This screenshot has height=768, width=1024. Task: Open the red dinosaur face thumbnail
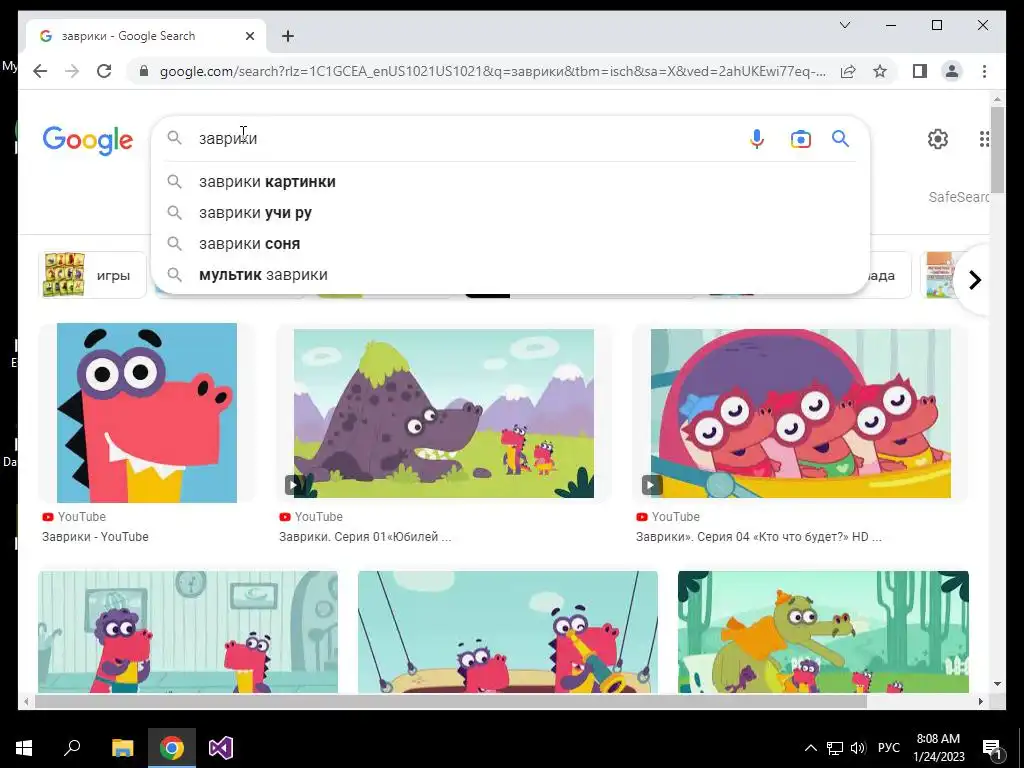point(147,413)
